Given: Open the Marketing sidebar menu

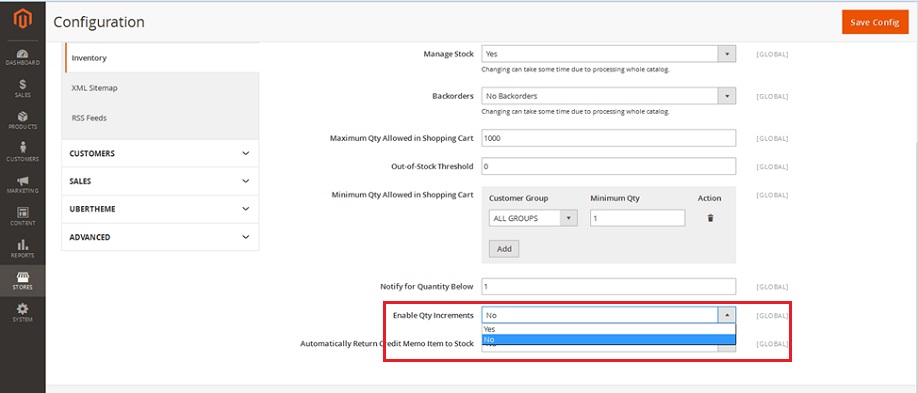Looking at the screenshot, I should coord(22,185).
